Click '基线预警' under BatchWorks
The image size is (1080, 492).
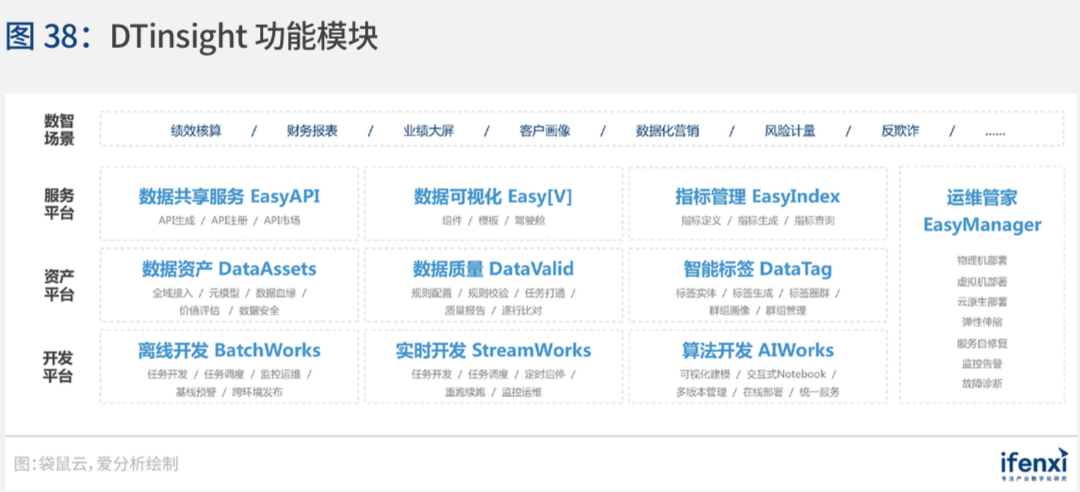(196, 392)
